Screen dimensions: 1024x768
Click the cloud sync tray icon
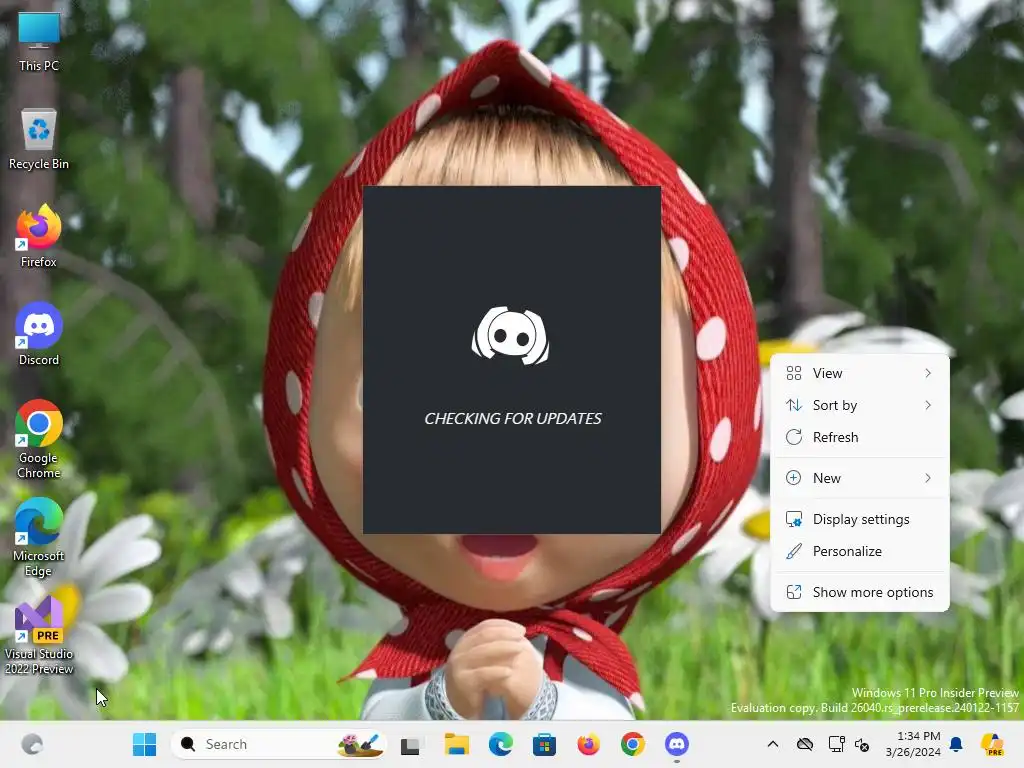(x=805, y=744)
